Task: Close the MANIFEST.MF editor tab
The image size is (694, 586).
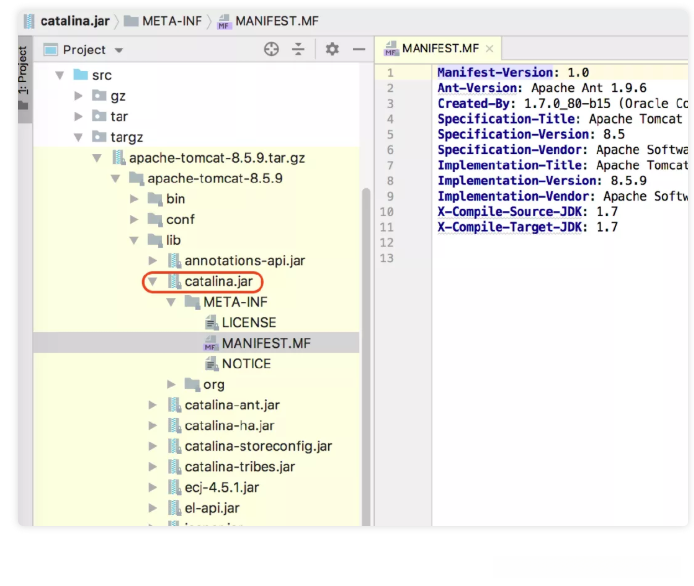Action: (x=490, y=49)
